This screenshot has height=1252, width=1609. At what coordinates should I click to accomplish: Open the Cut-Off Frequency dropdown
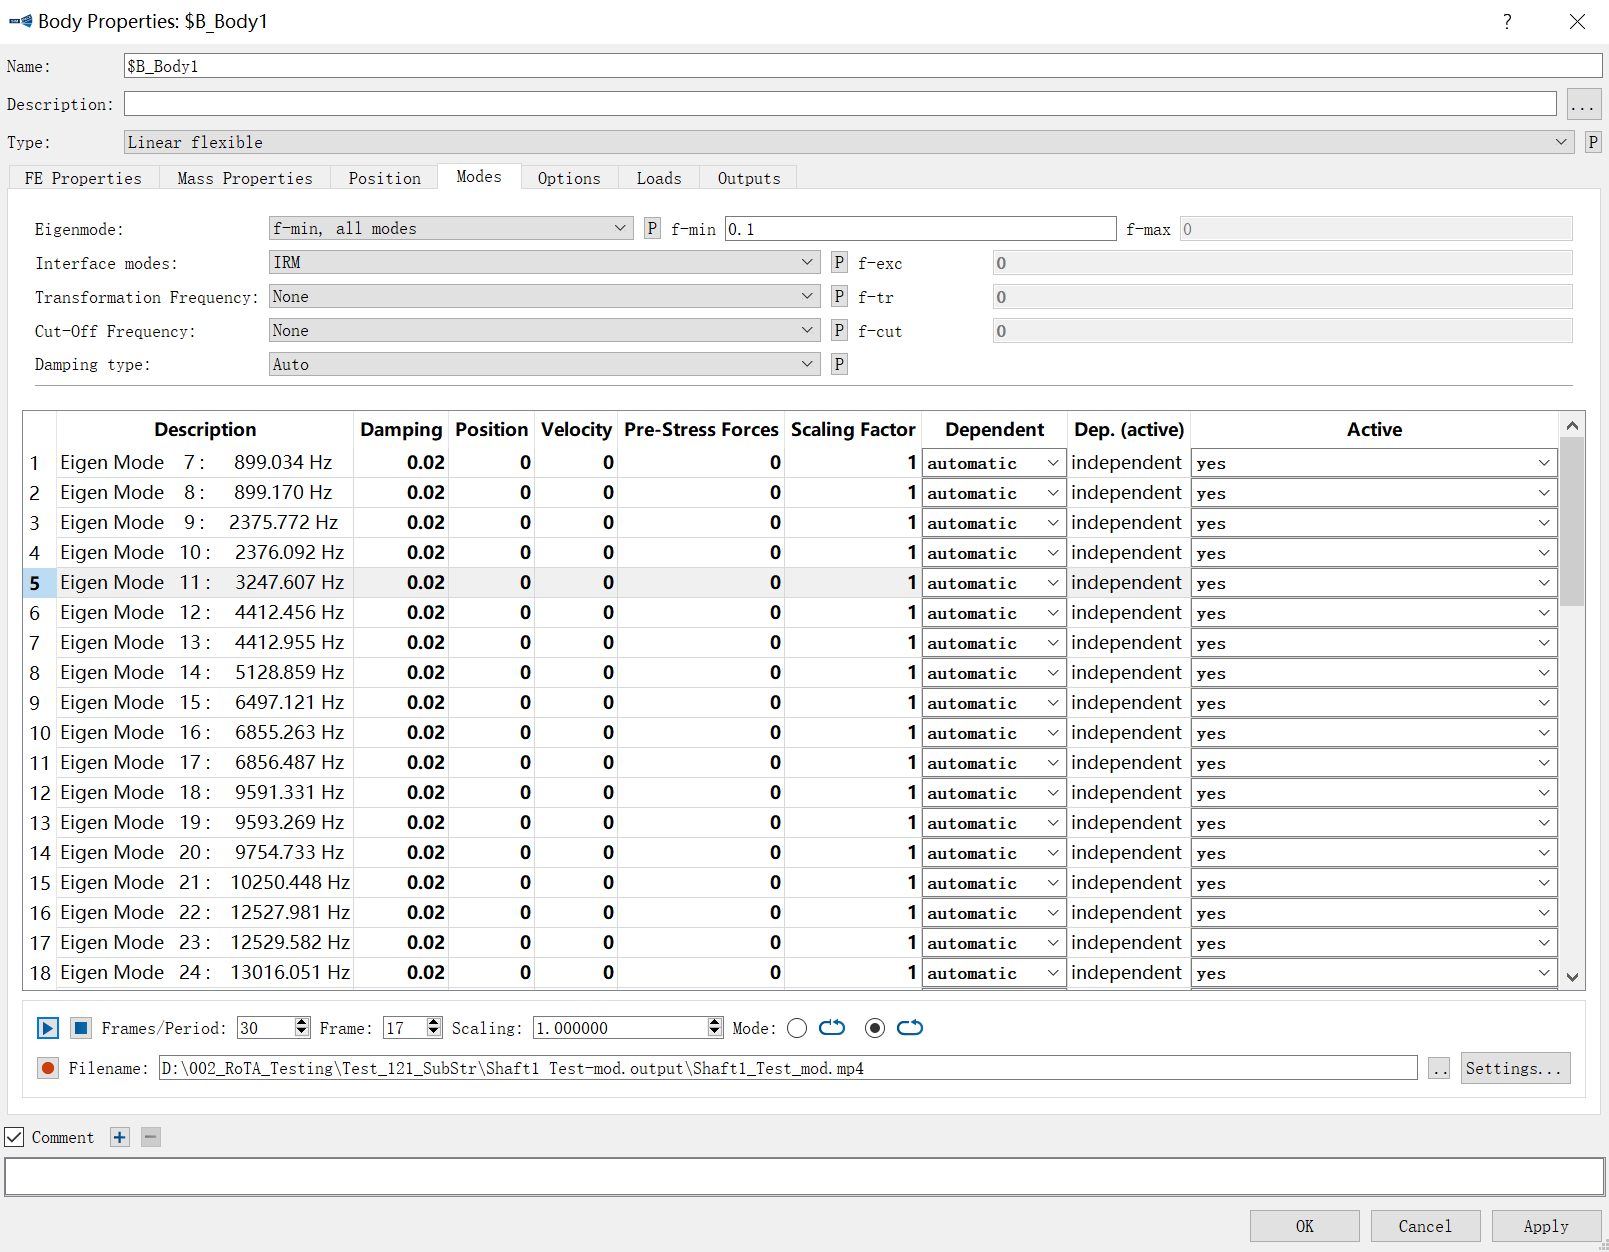click(545, 330)
